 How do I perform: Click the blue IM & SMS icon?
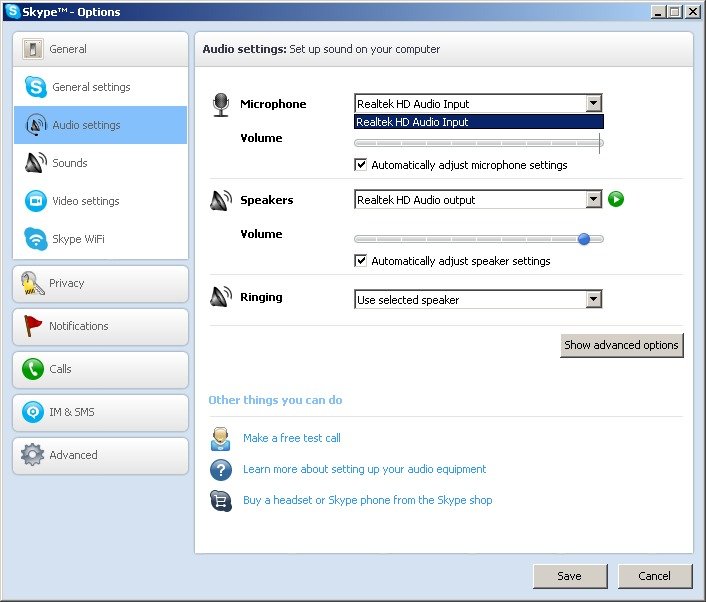(x=33, y=412)
